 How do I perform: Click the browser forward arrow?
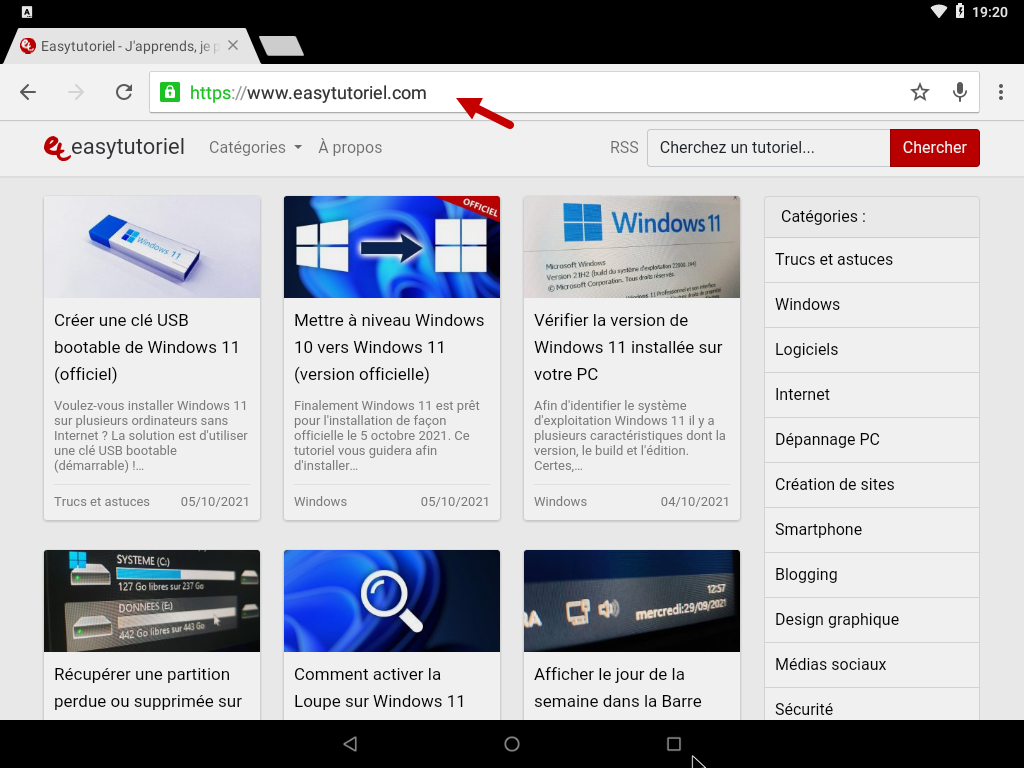[x=76, y=92]
